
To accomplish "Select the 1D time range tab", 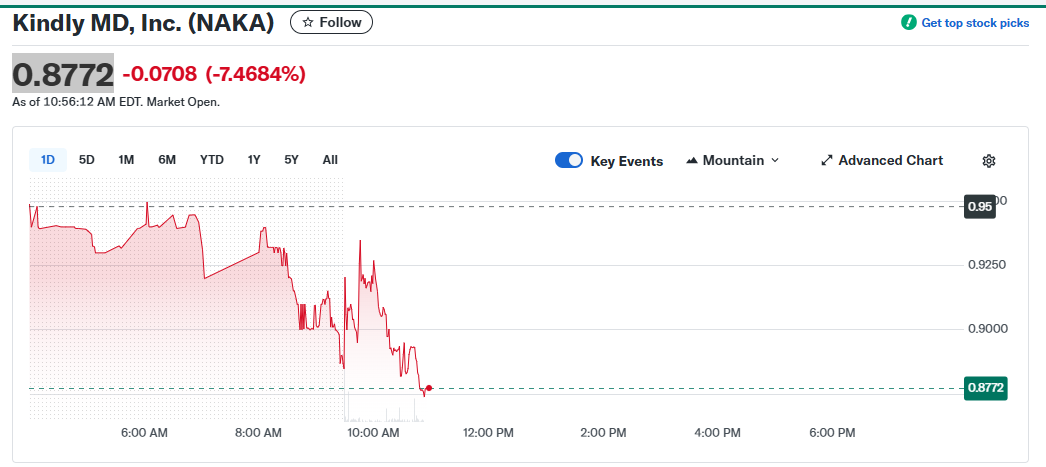I will (48, 160).
